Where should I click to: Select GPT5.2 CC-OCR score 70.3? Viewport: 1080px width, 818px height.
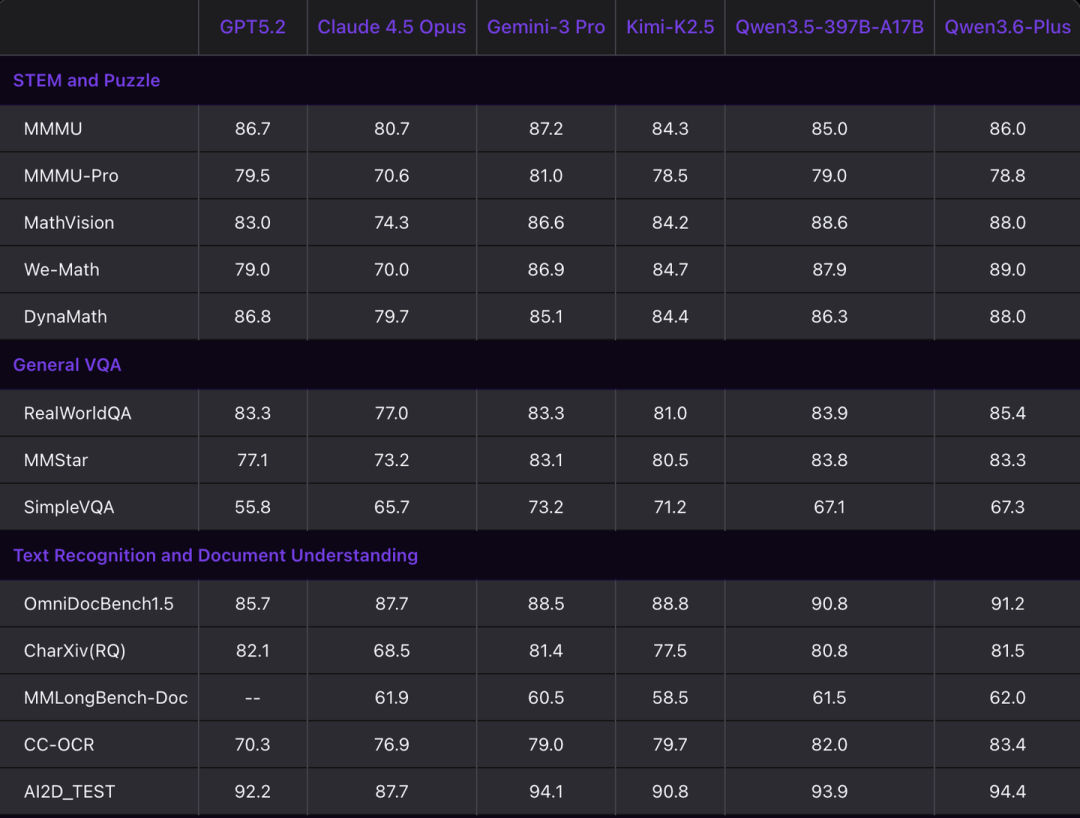(x=252, y=744)
